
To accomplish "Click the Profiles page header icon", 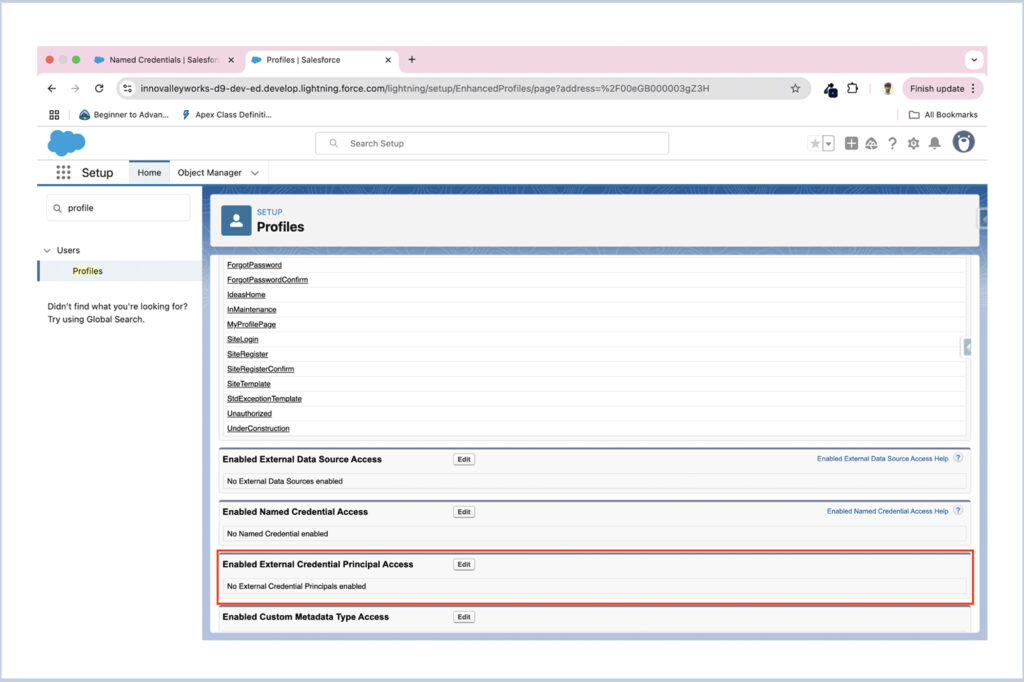I will point(236,221).
